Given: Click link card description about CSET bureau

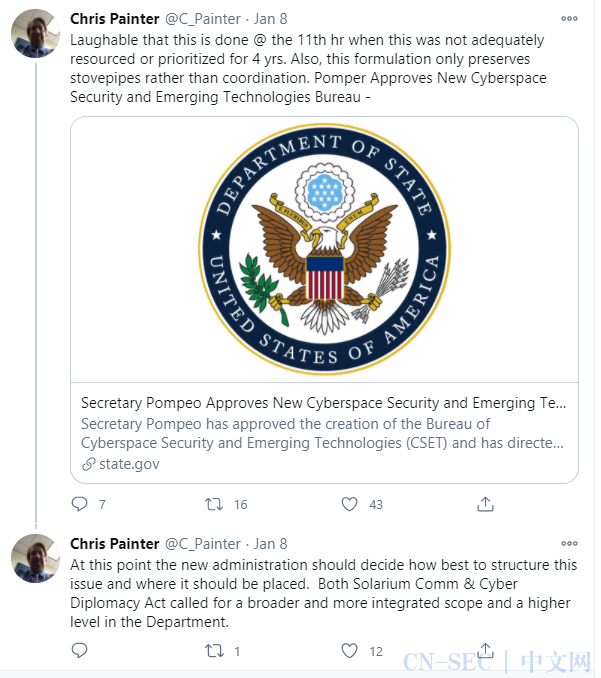Looking at the screenshot, I should click(x=323, y=433).
